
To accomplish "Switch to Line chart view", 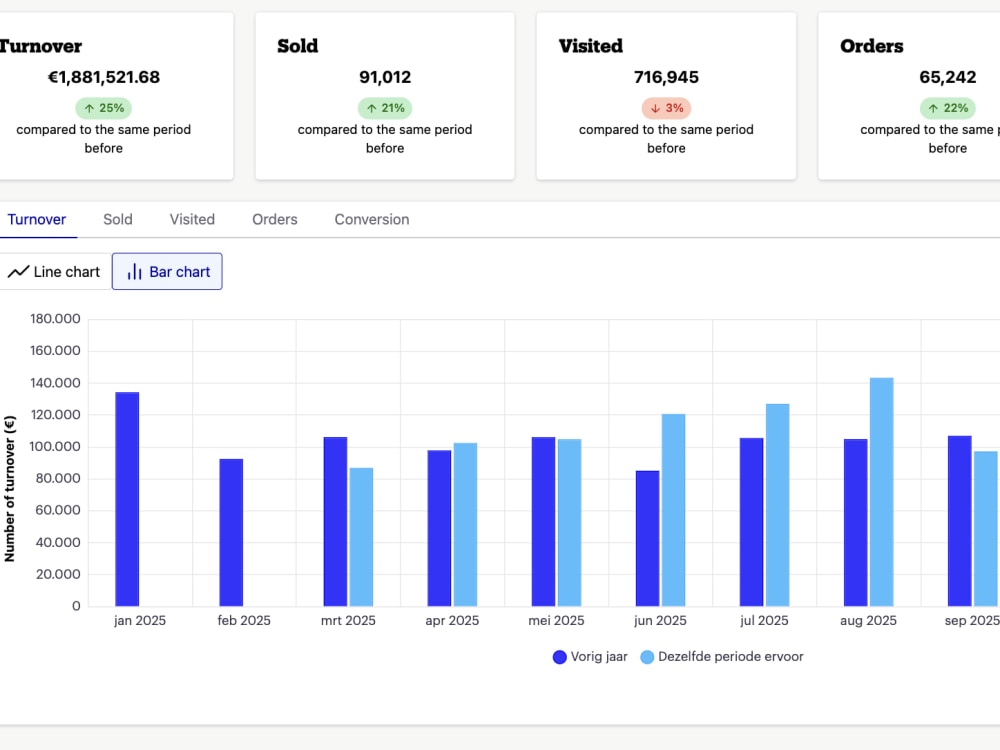I will click(54, 272).
